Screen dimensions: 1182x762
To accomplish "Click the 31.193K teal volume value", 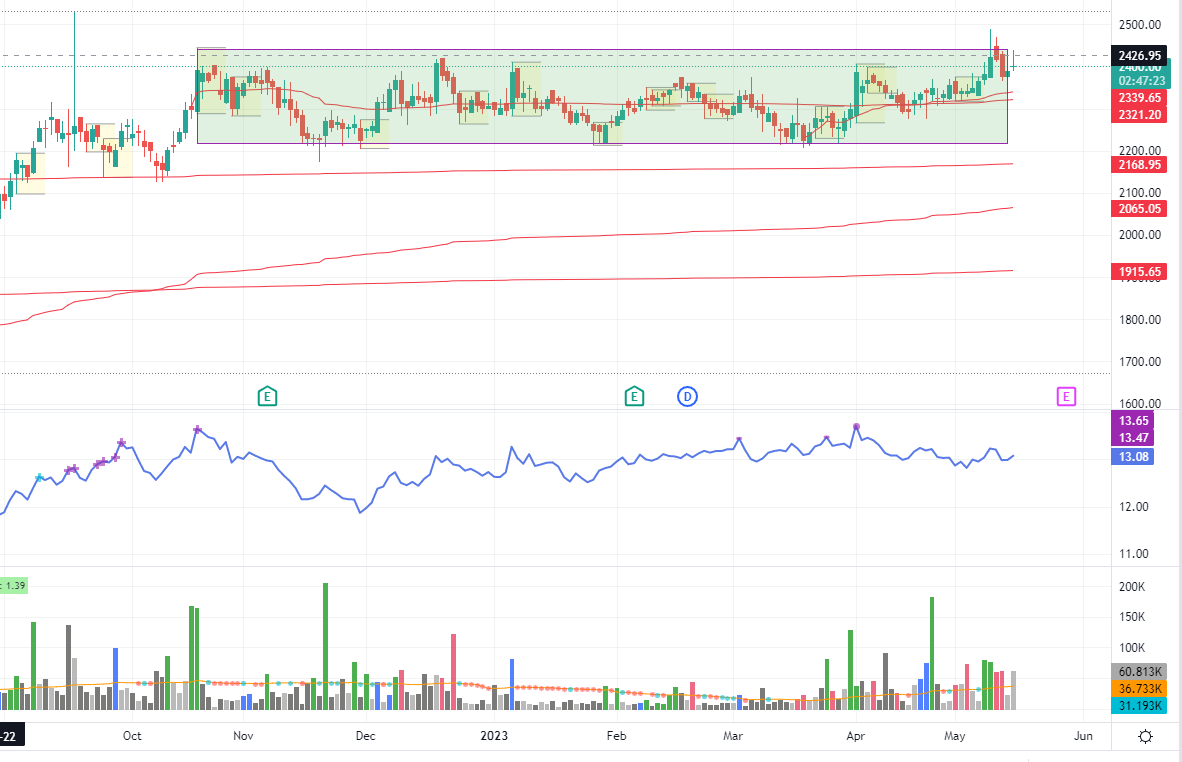I will [x=1139, y=705].
